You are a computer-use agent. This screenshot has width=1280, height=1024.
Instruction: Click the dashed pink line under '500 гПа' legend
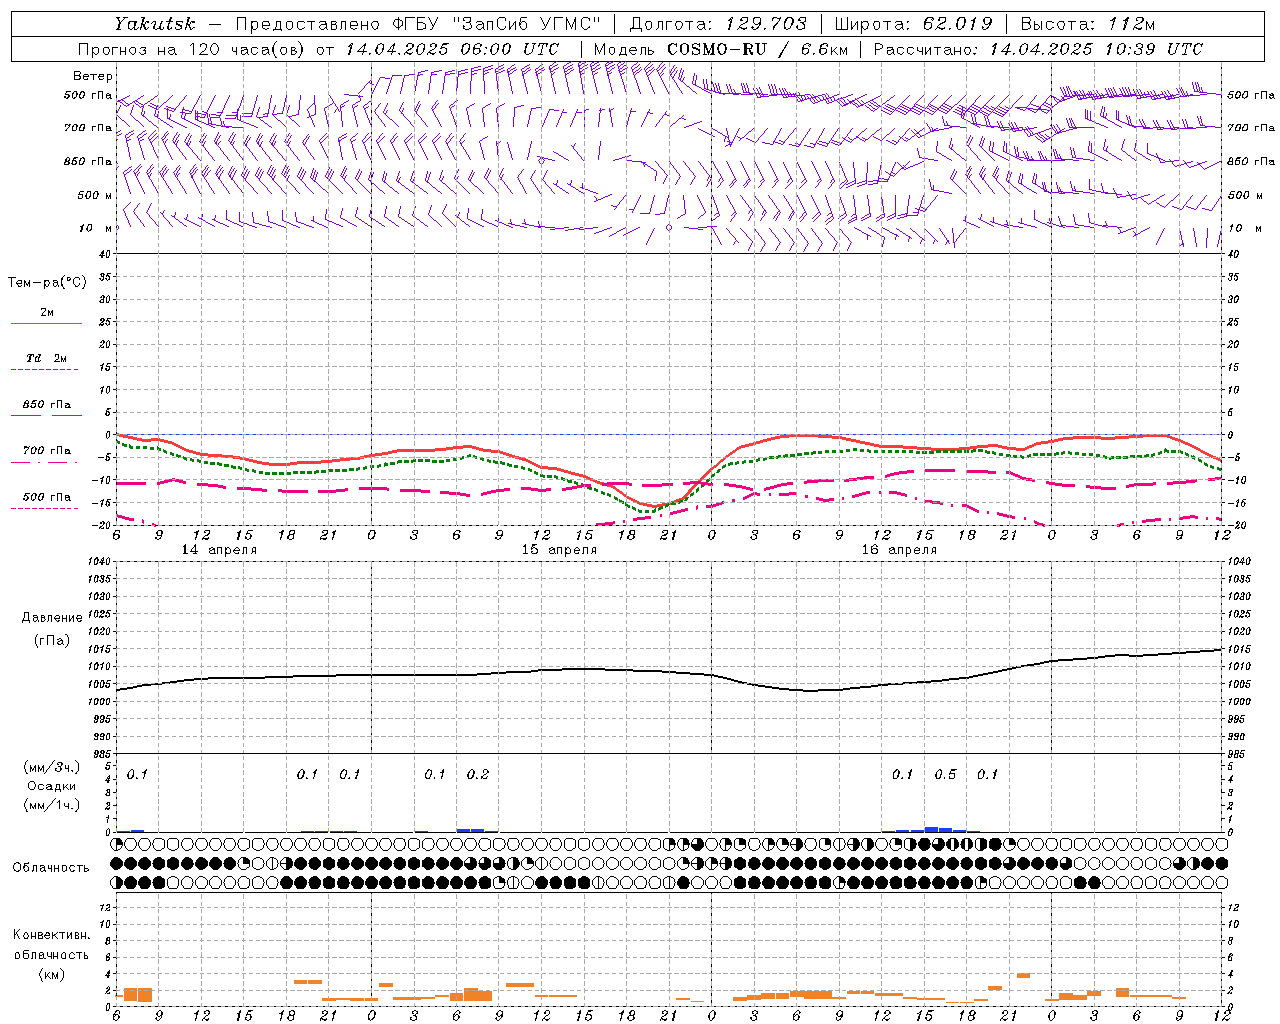click(x=44, y=509)
